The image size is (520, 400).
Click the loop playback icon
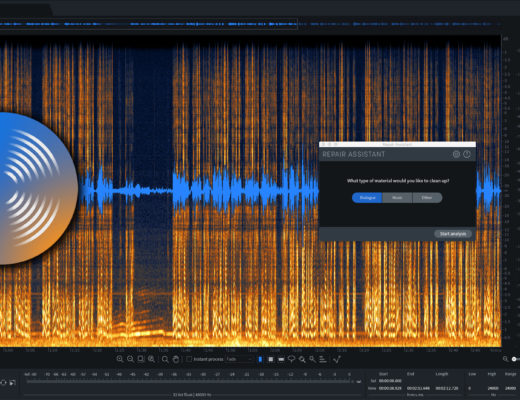pyautogui.click(x=3, y=383)
